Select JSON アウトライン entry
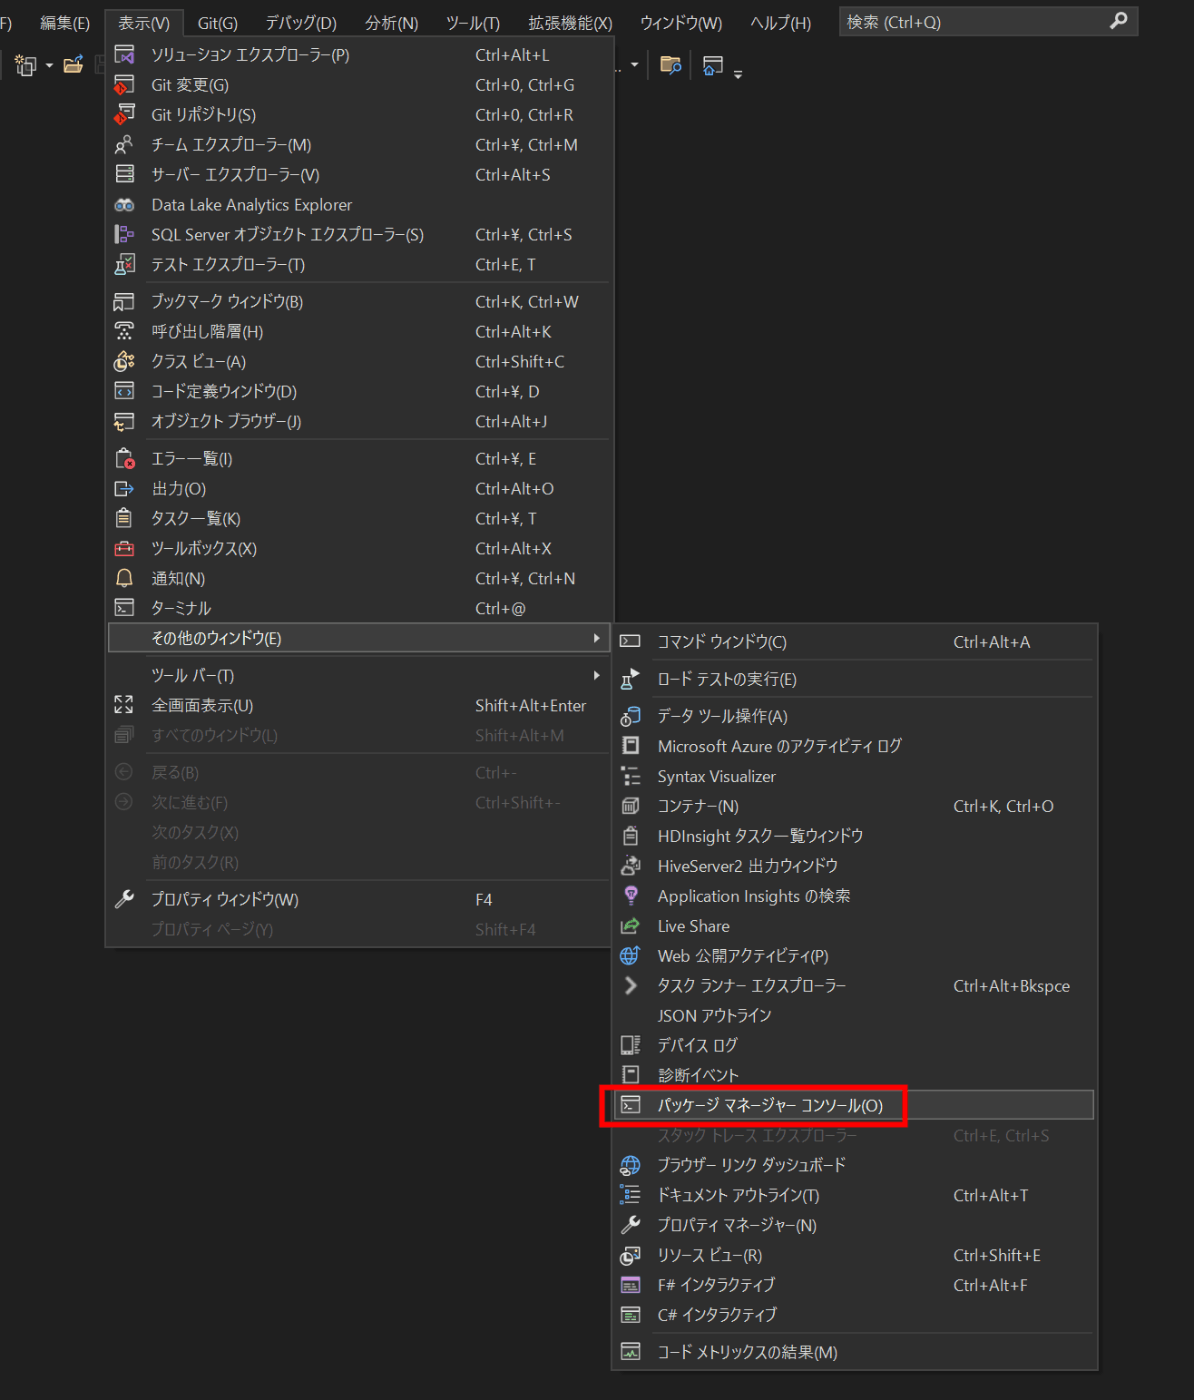The width and height of the screenshot is (1194, 1400). point(854,1015)
